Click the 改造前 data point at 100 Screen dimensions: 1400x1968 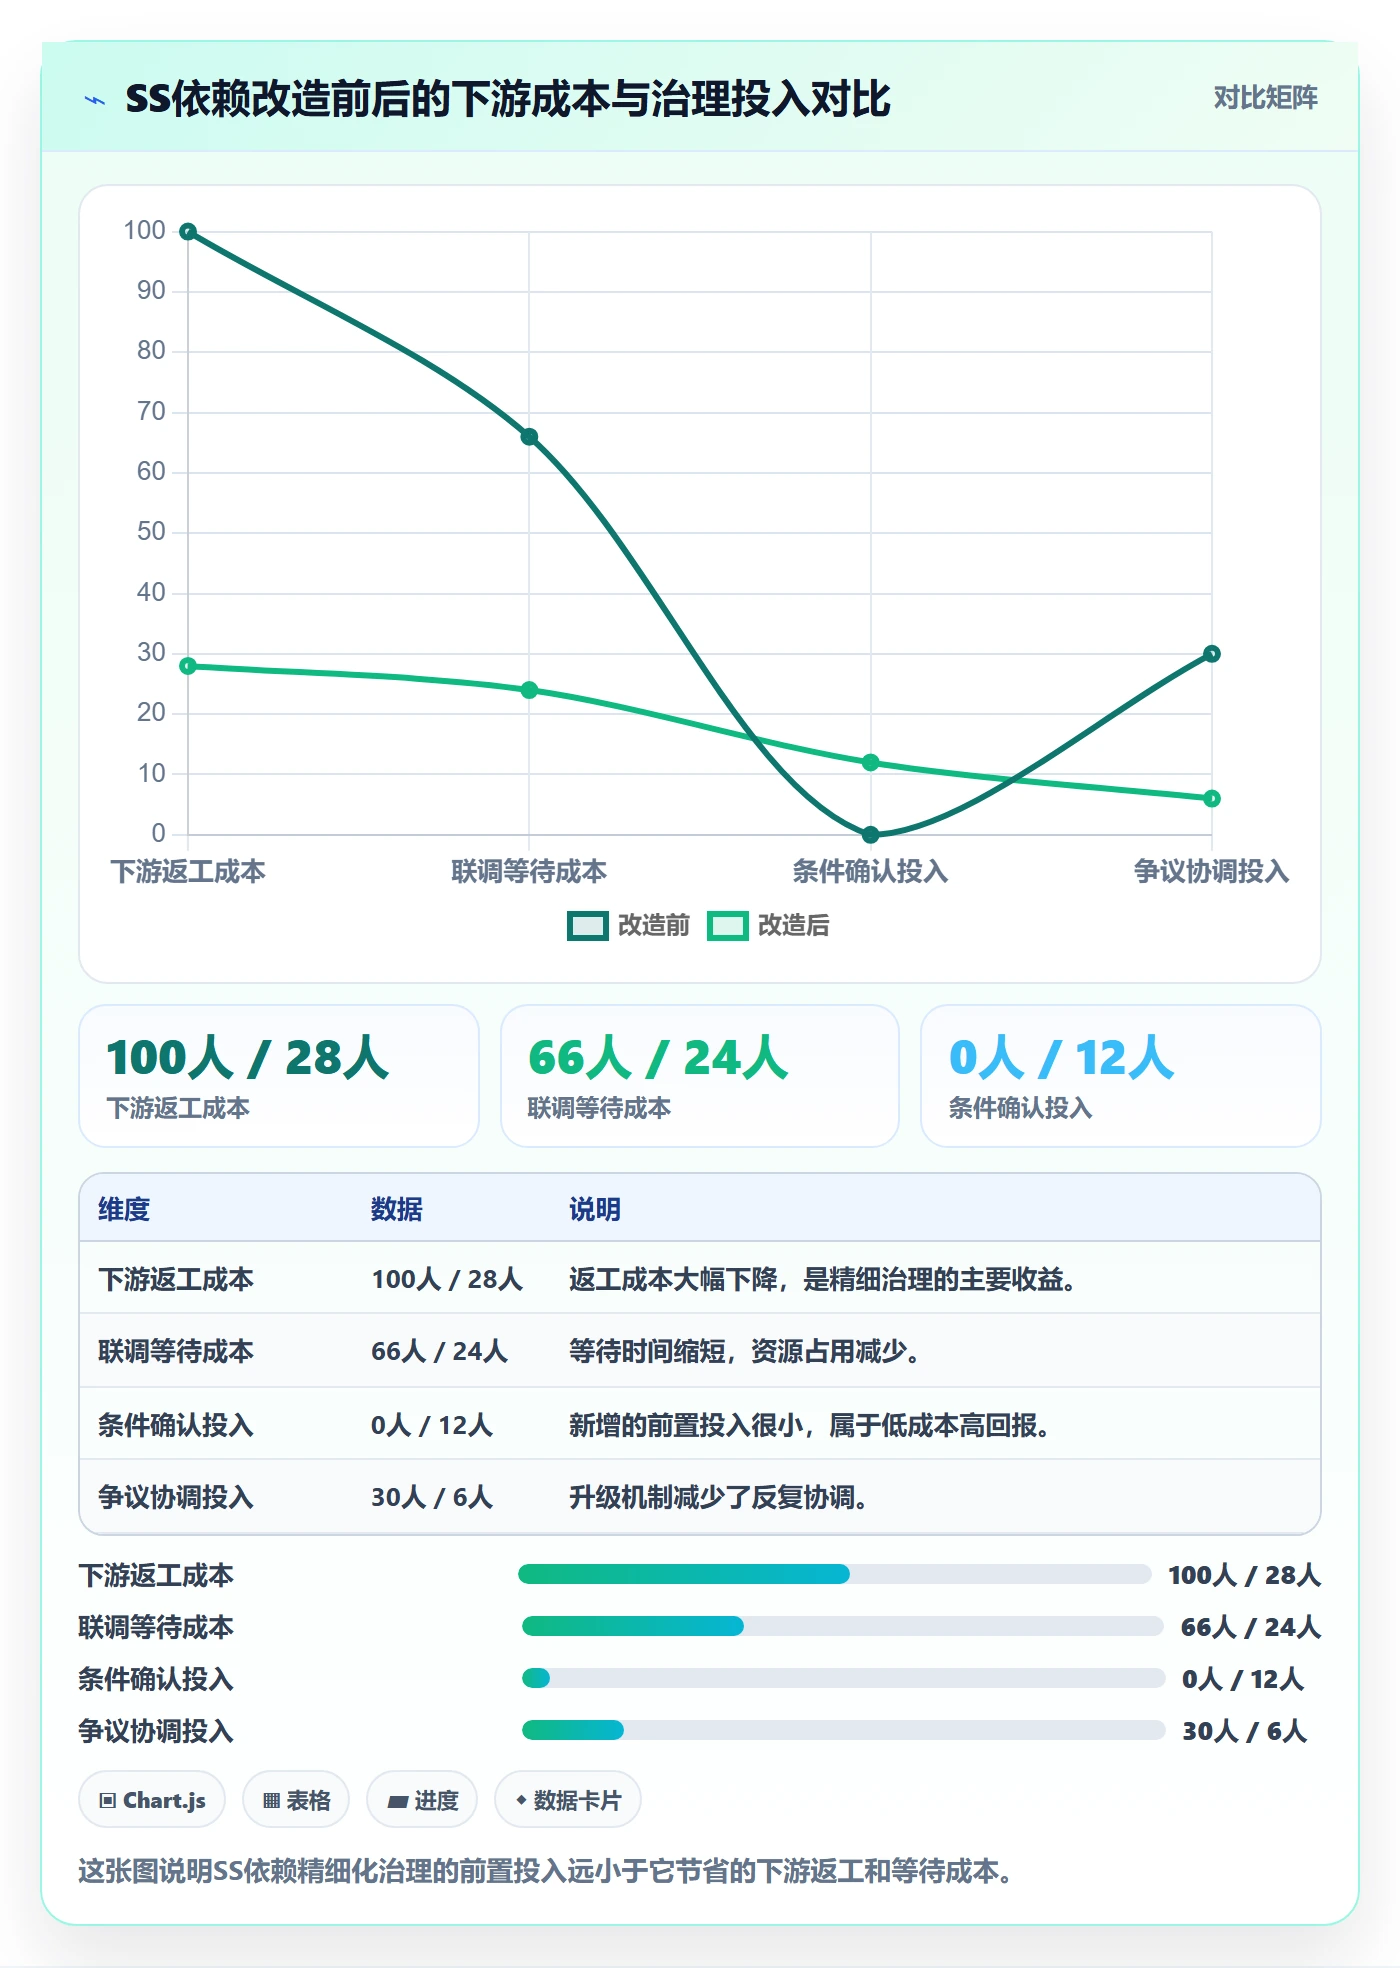pyautogui.click(x=188, y=232)
